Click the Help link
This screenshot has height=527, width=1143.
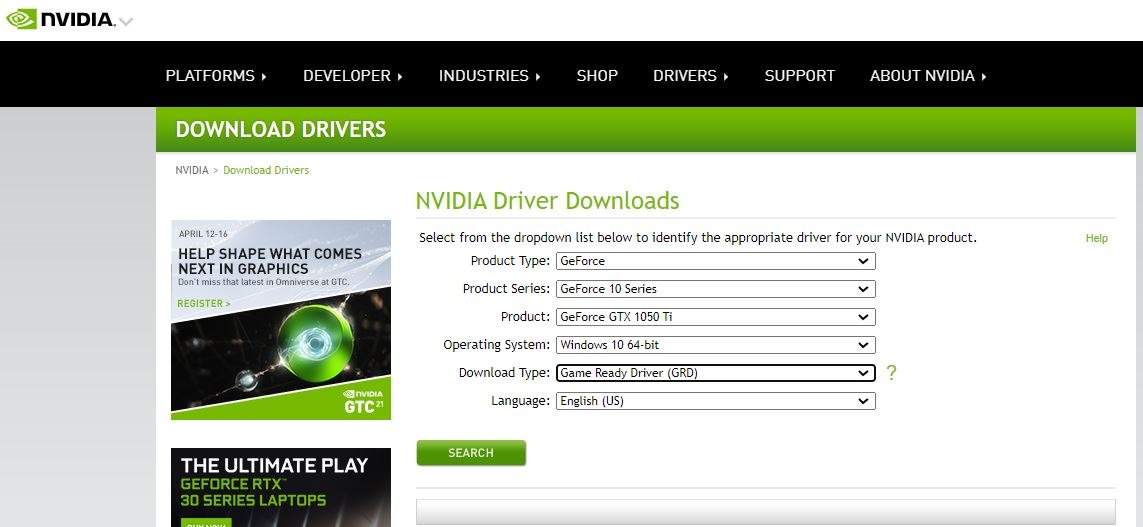coord(1096,238)
